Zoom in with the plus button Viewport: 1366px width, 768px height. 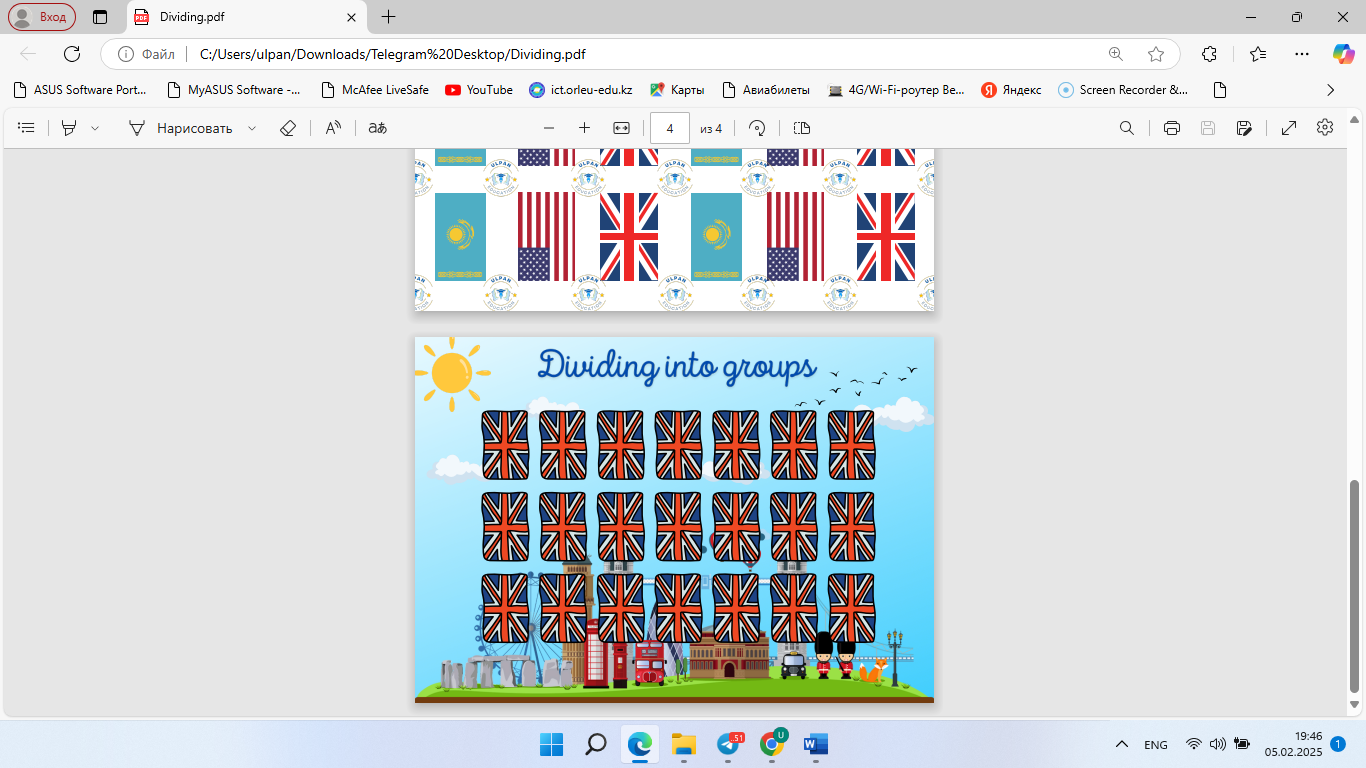pos(585,128)
